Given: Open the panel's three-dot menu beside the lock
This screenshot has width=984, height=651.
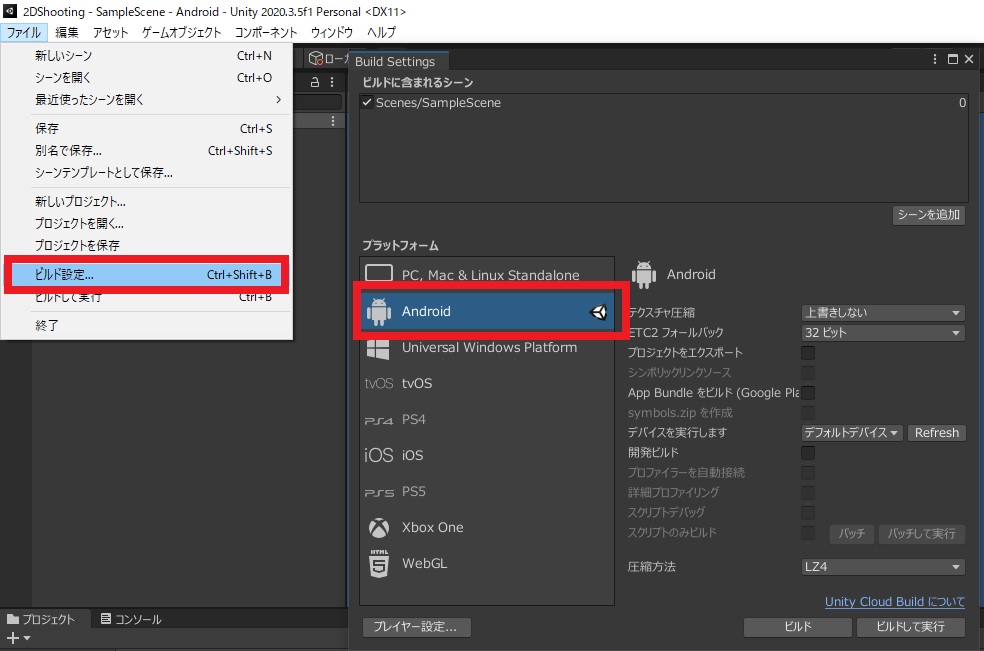Looking at the screenshot, I should click(332, 82).
